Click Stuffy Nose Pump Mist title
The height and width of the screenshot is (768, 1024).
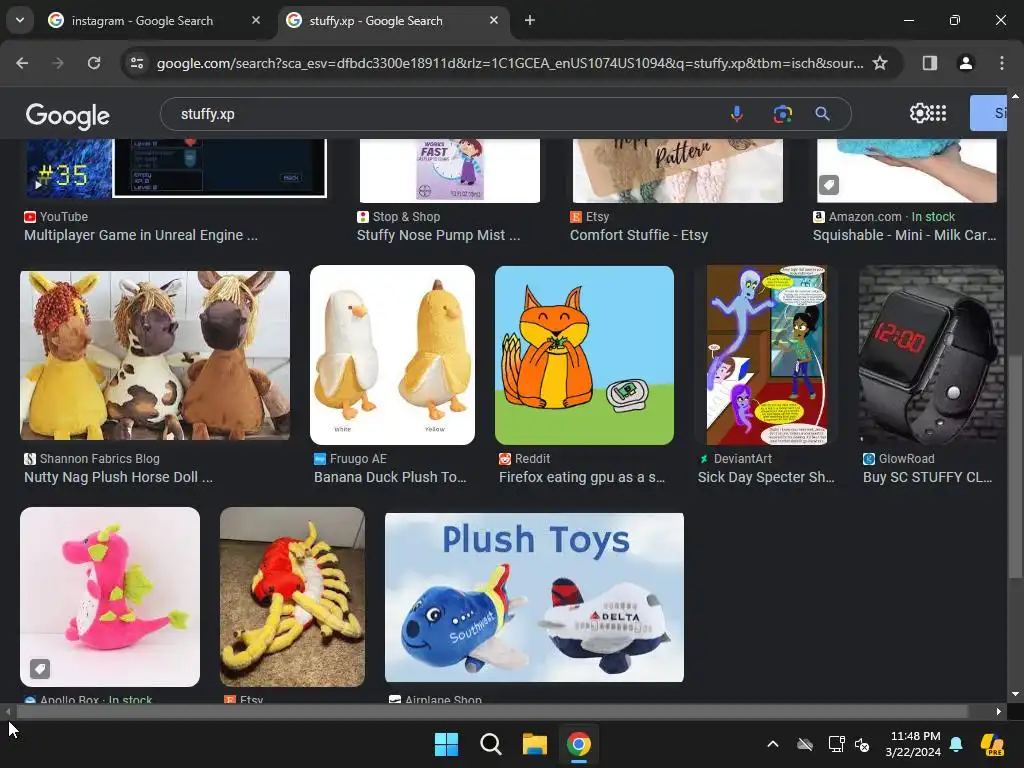click(x=438, y=235)
